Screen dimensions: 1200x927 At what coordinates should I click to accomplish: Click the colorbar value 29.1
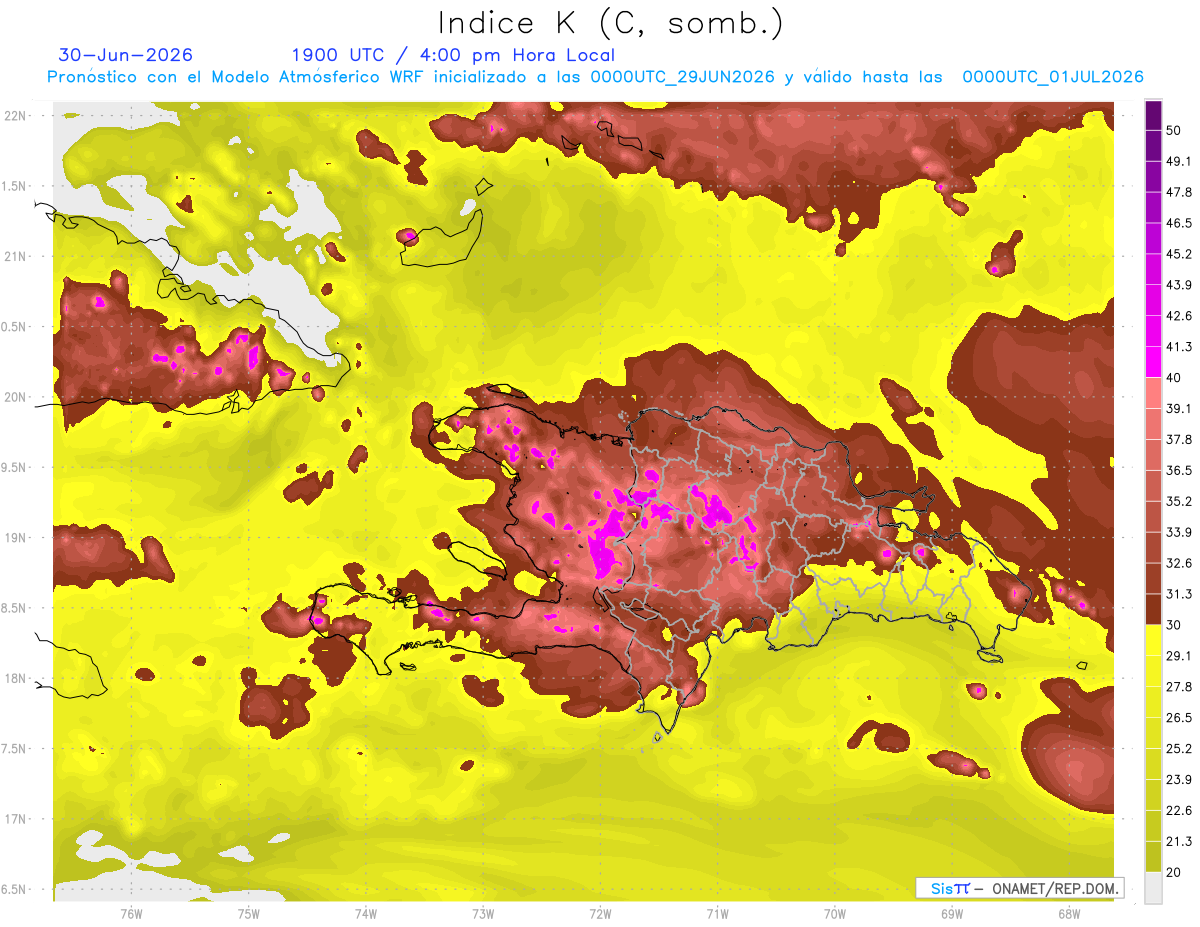pos(1179,655)
